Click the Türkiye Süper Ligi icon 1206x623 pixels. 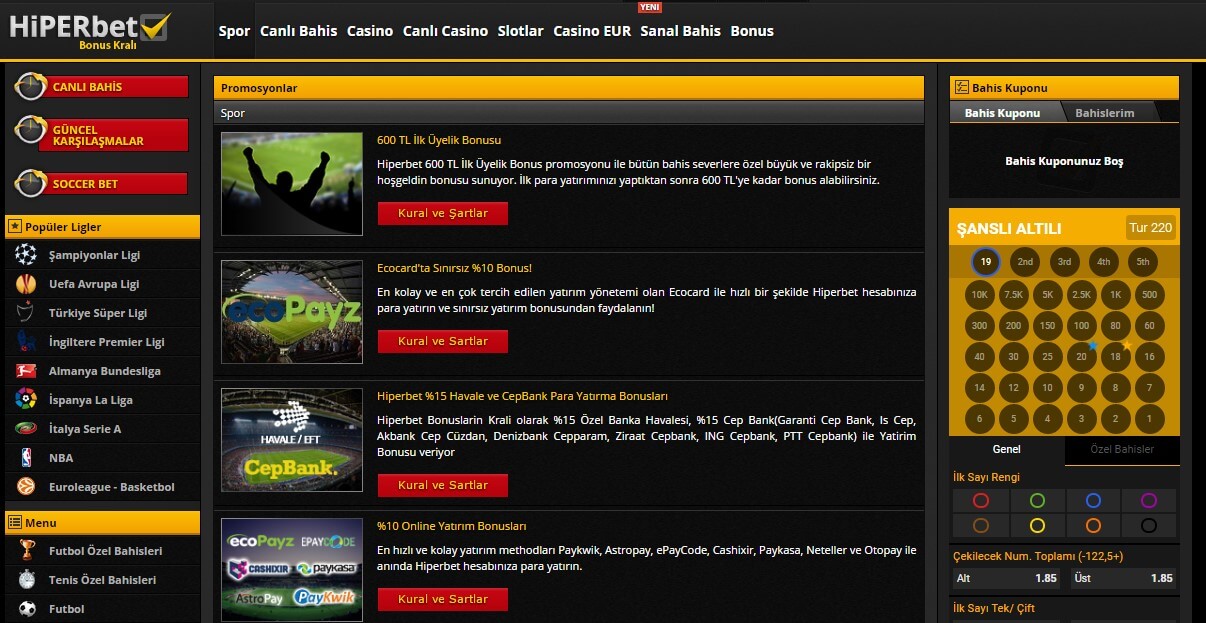coord(26,313)
